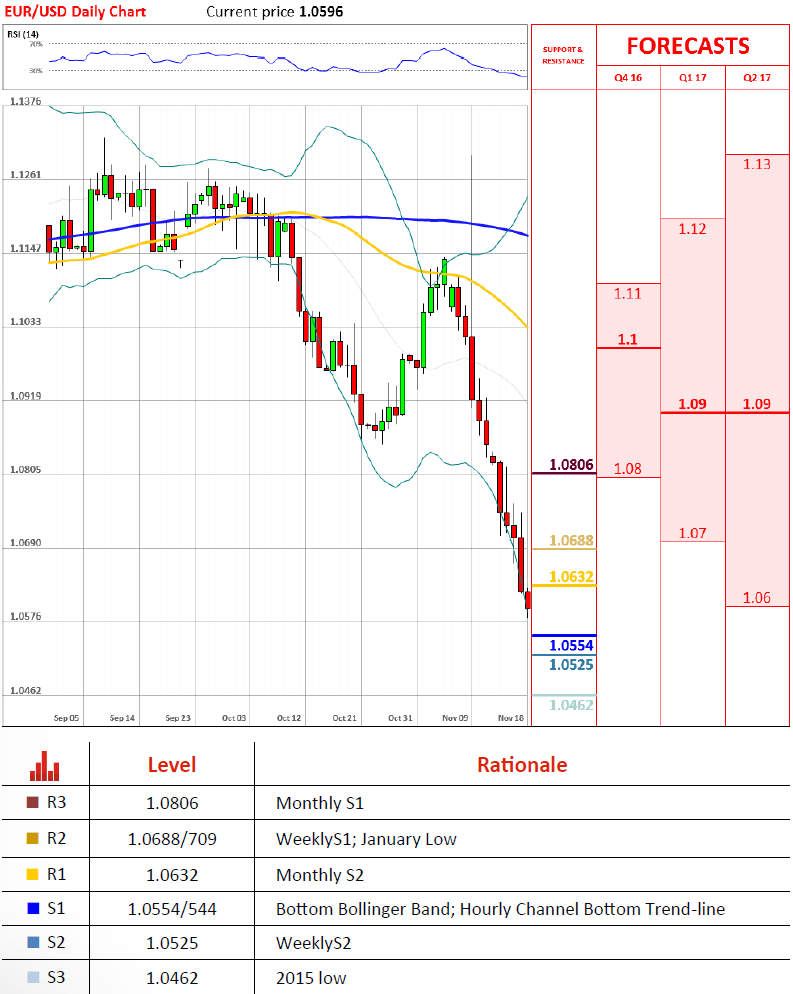Image resolution: width=793 pixels, height=994 pixels.
Task: Click the RSI (14) indicator label
Action: pos(23,34)
